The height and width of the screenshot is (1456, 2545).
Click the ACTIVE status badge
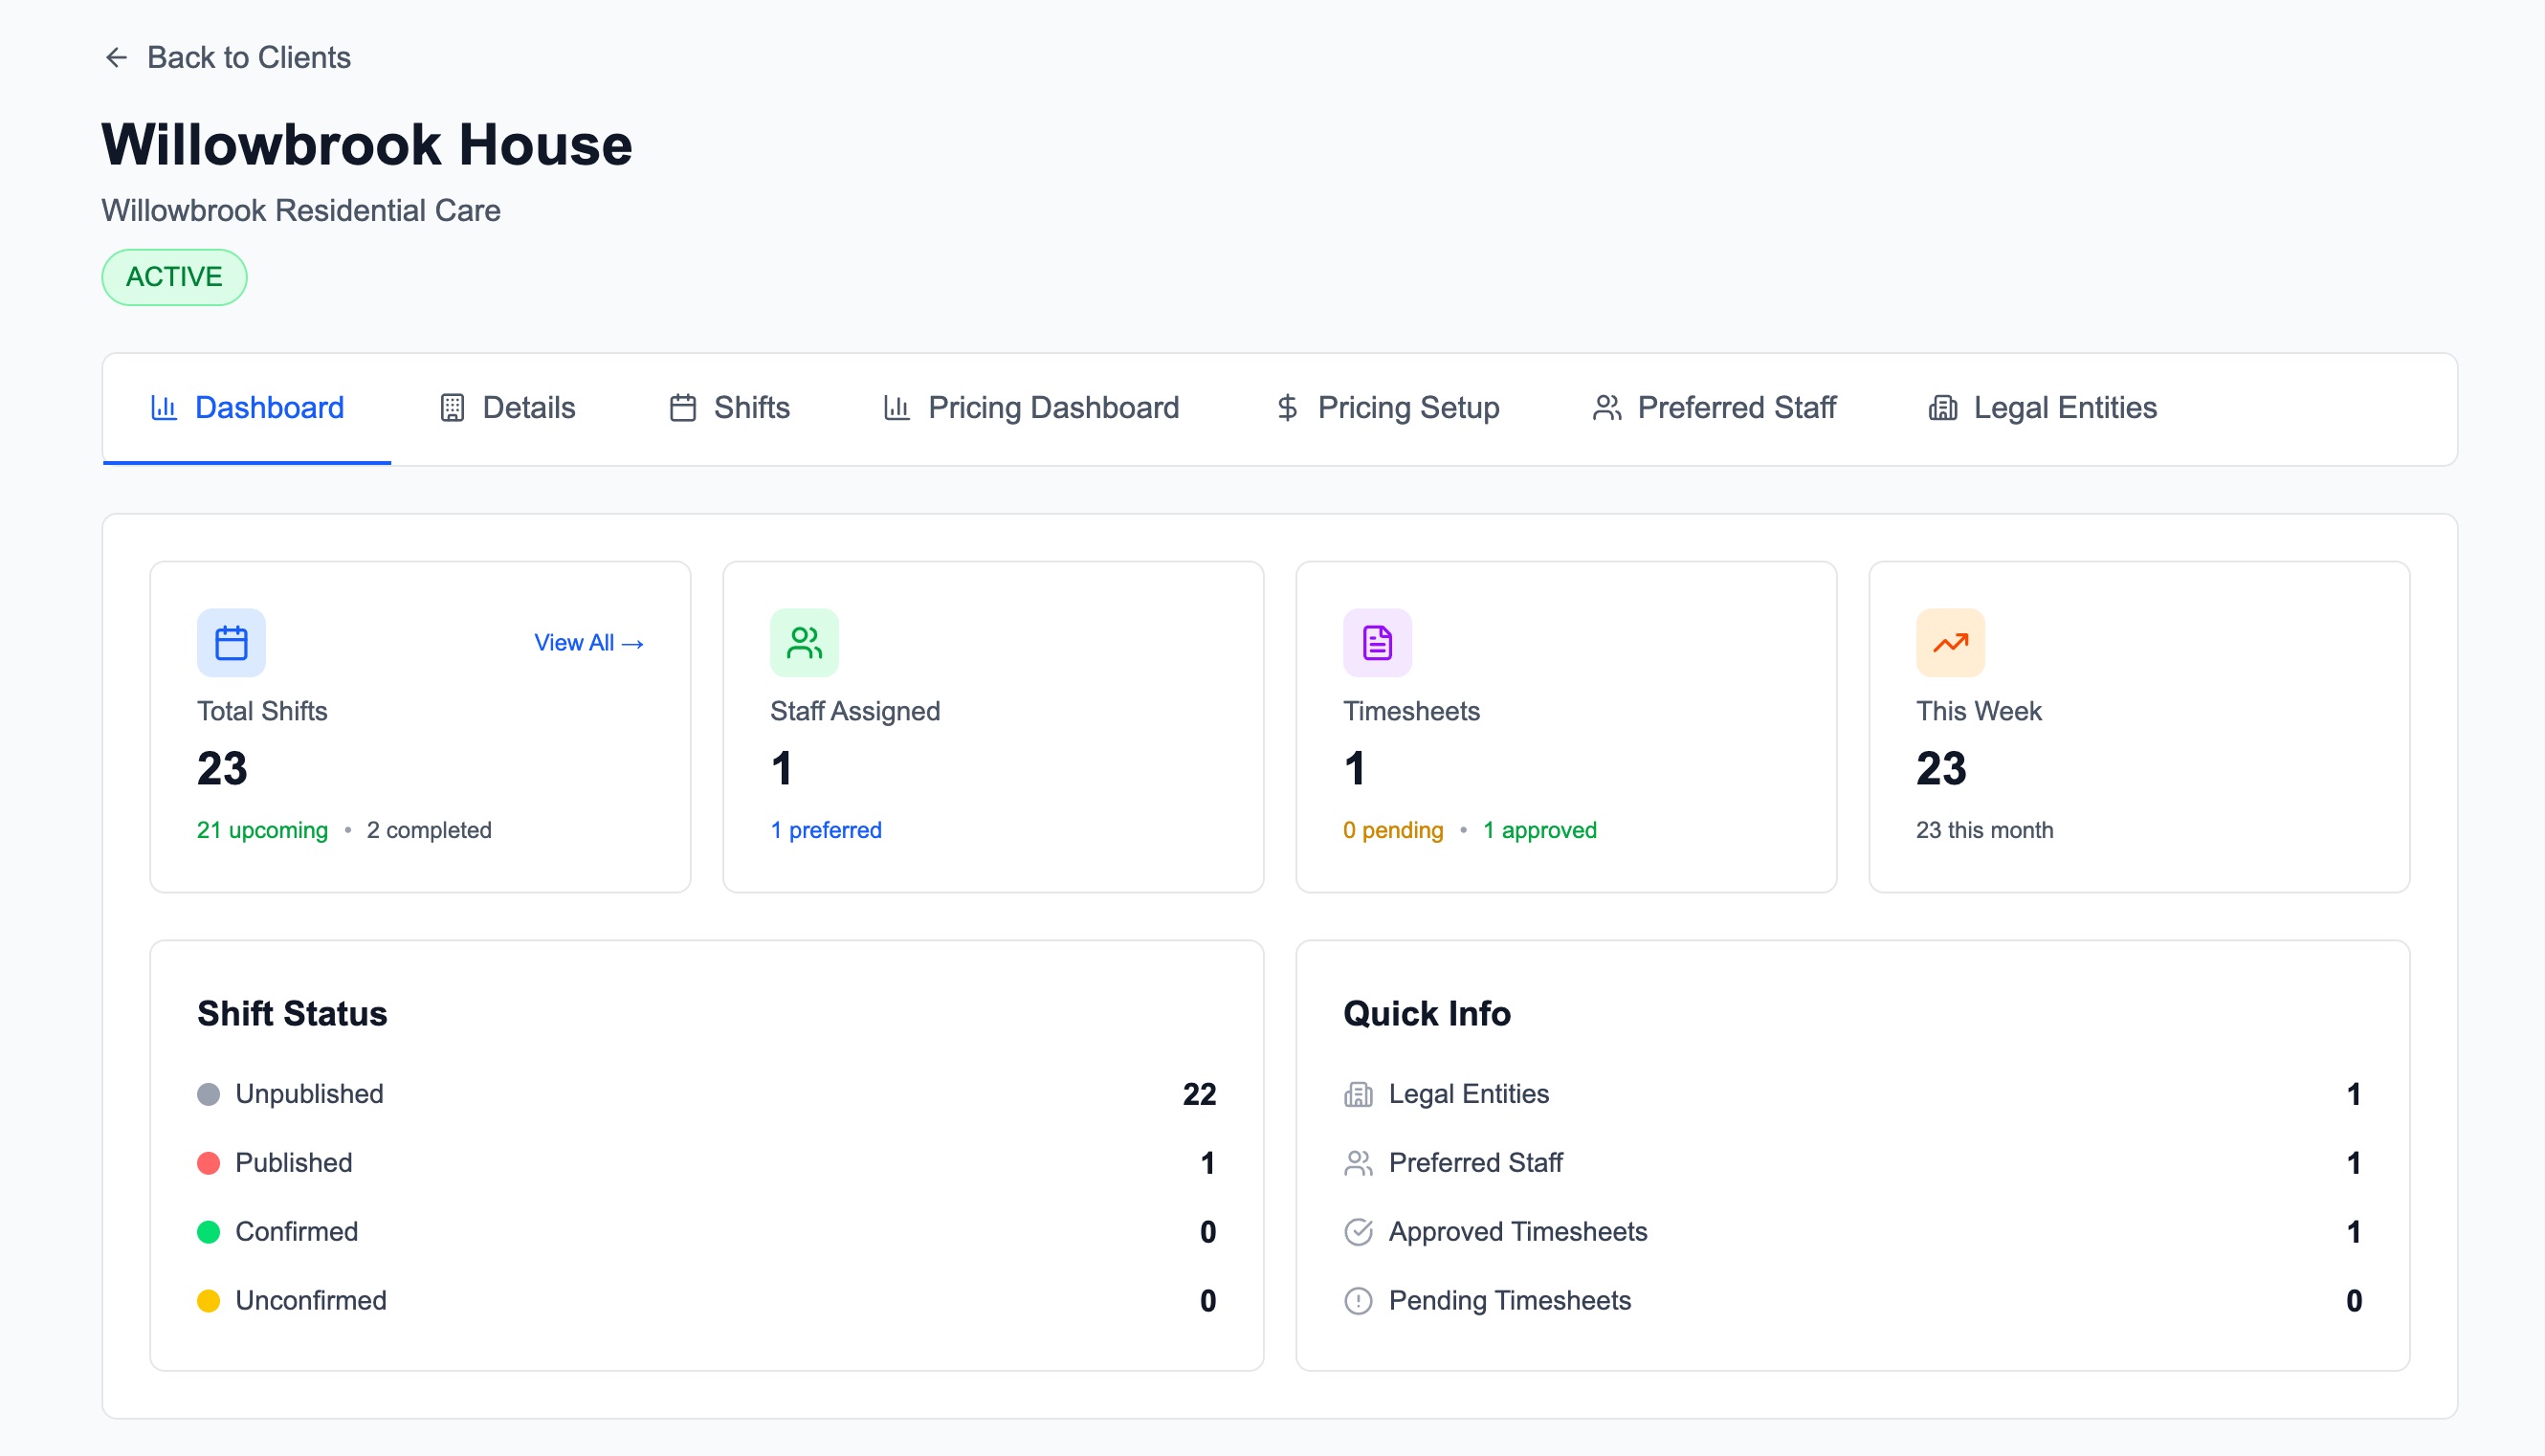[174, 277]
